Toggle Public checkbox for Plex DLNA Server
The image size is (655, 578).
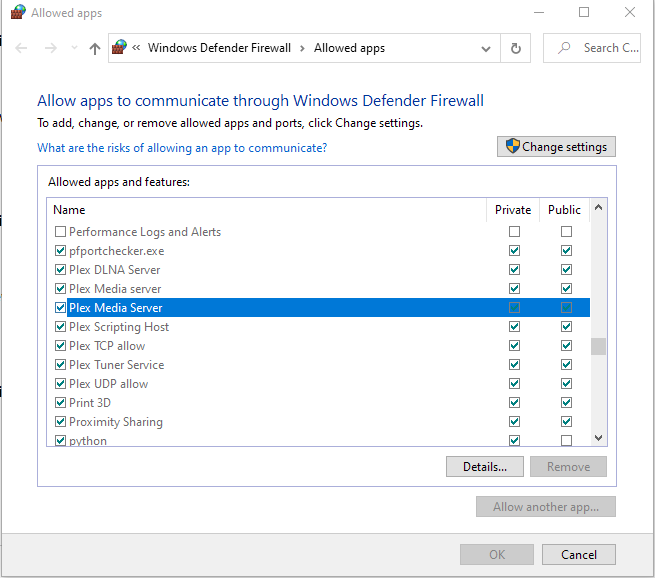pyautogui.click(x=566, y=269)
